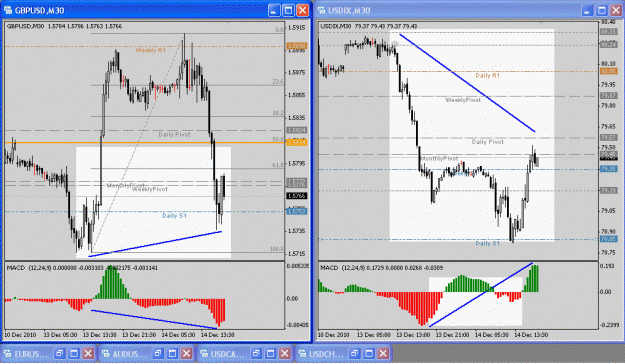Click the Daily Pivot label in GBPUSD chart
The height and width of the screenshot is (364, 625).
174,134
